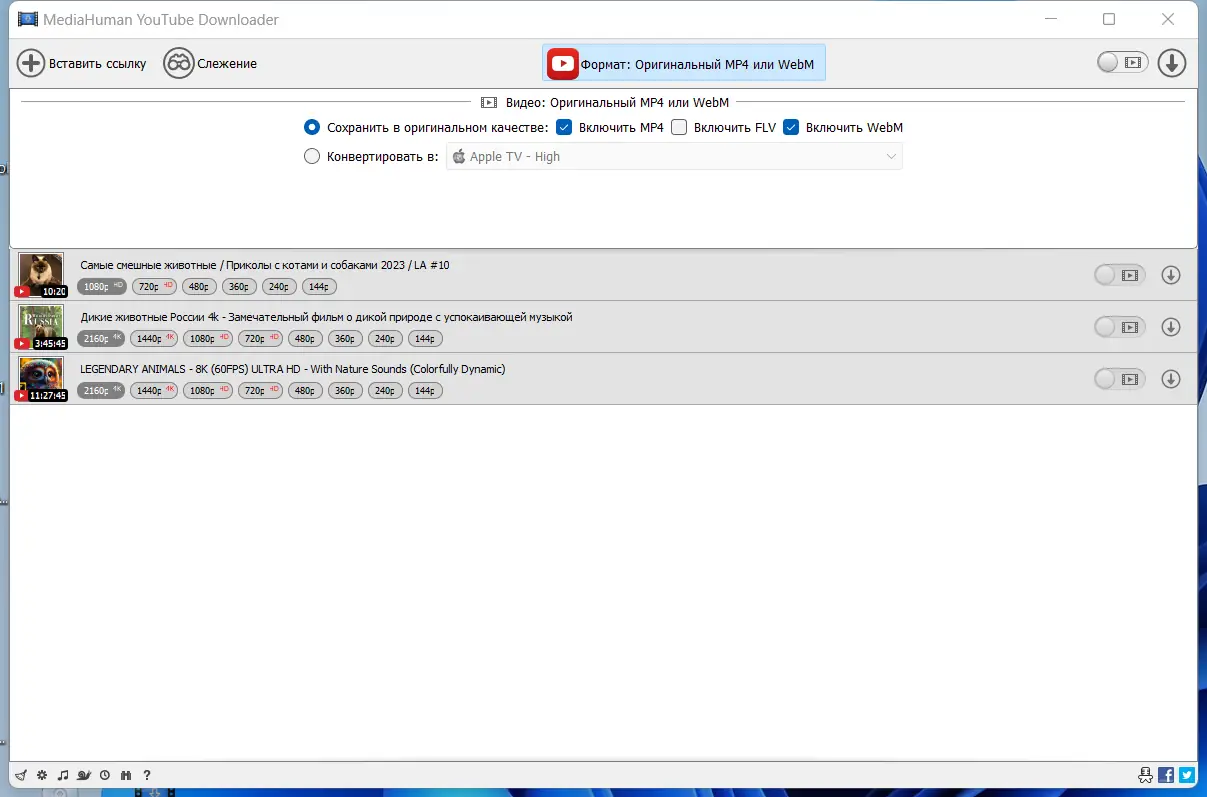1207x797 pixels.
Task: Choose 360p for LEGENDARY ANIMALS
Action: tap(344, 390)
